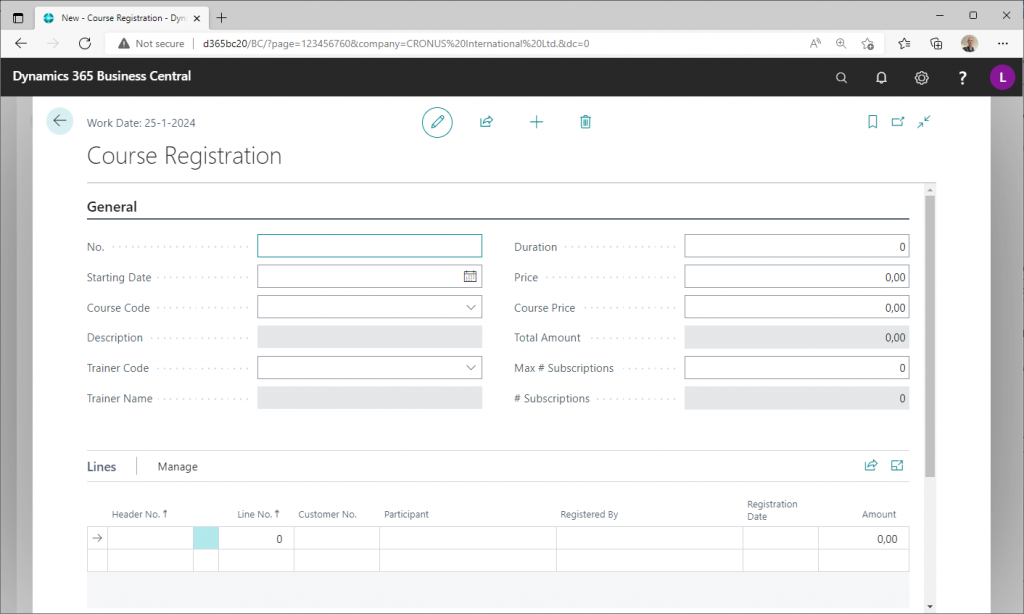This screenshot has height=614, width=1024.
Task: Sort lines by Line No. column
Action: [x=259, y=514]
